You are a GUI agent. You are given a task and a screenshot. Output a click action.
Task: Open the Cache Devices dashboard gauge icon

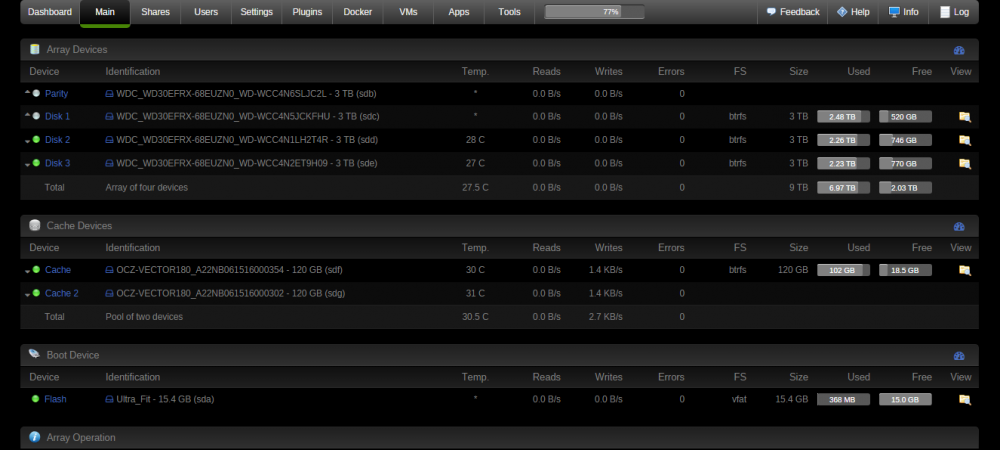(x=959, y=226)
